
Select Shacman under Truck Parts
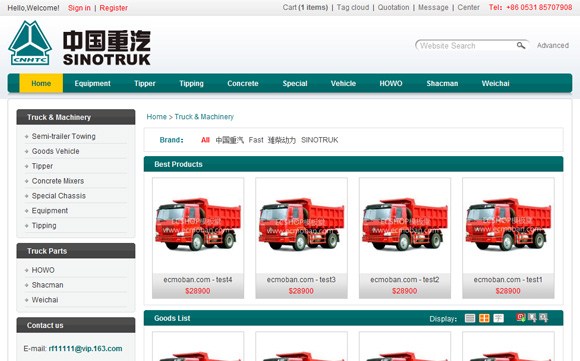pos(47,285)
